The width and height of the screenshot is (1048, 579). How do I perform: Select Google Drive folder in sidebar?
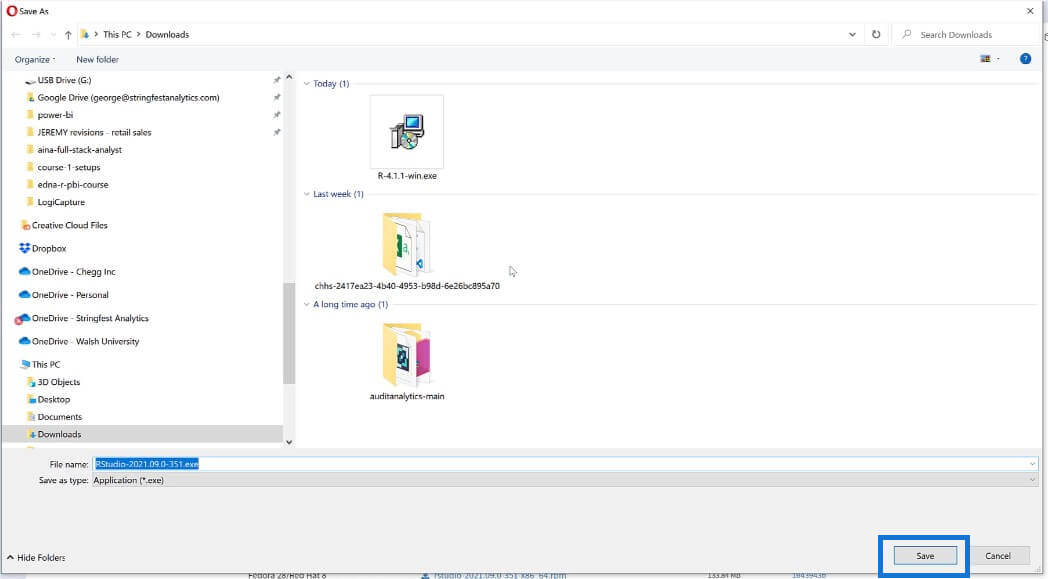[x=128, y=98]
